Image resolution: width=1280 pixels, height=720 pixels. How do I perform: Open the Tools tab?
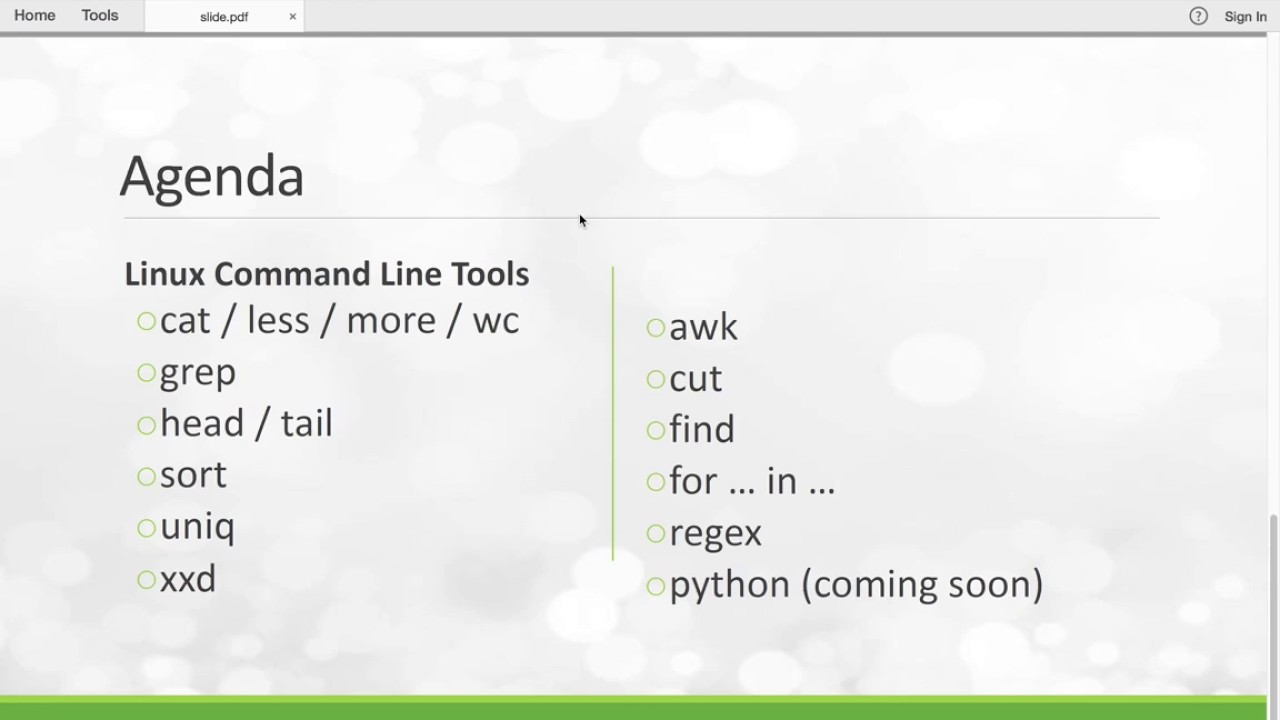tap(100, 16)
